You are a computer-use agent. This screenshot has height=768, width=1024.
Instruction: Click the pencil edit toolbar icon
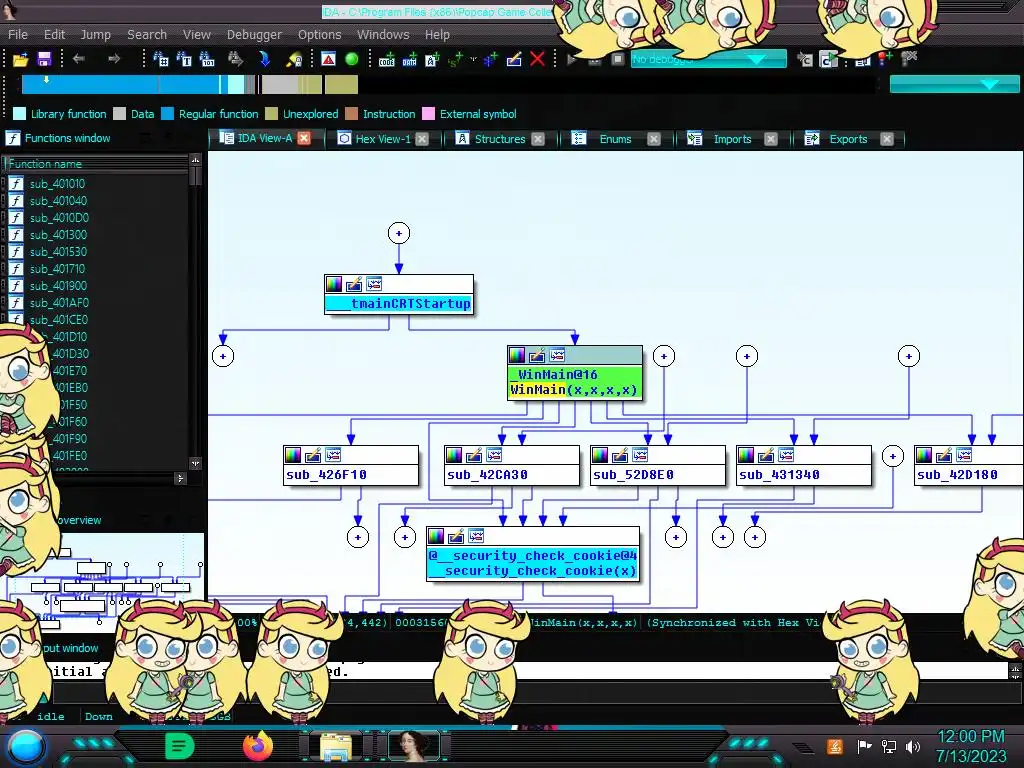[x=514, y=59]
